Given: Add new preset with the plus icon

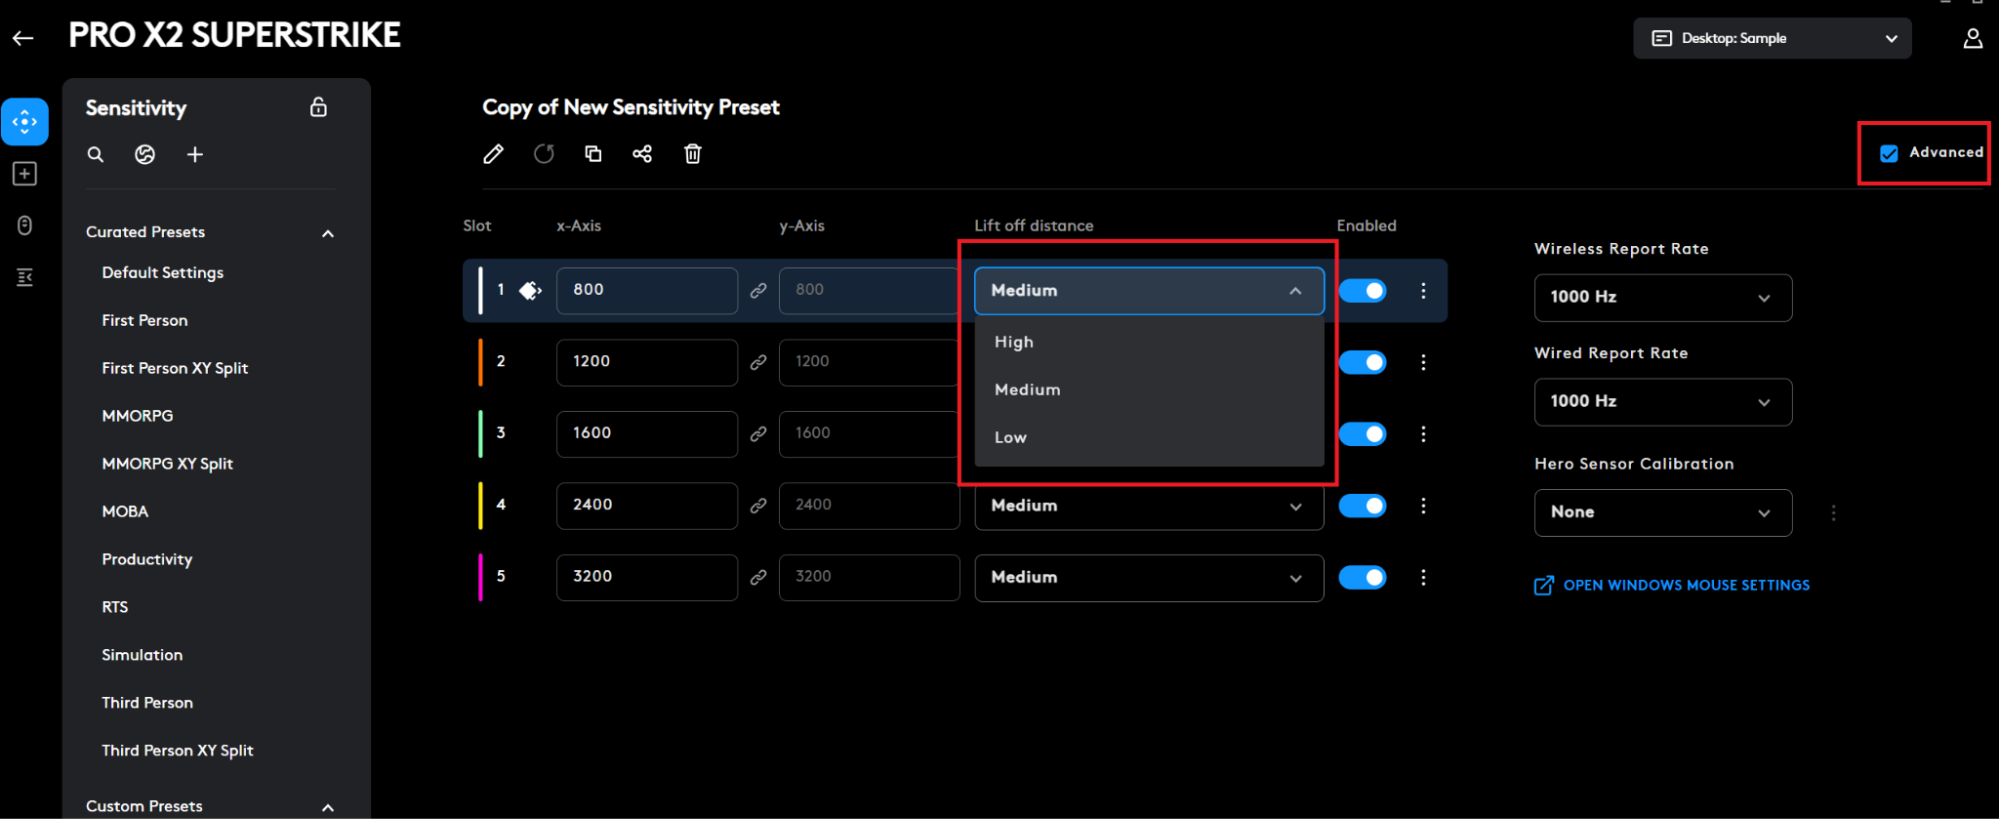Looking at the screenshot, I should pyautogui.click(x=195, y=155).
